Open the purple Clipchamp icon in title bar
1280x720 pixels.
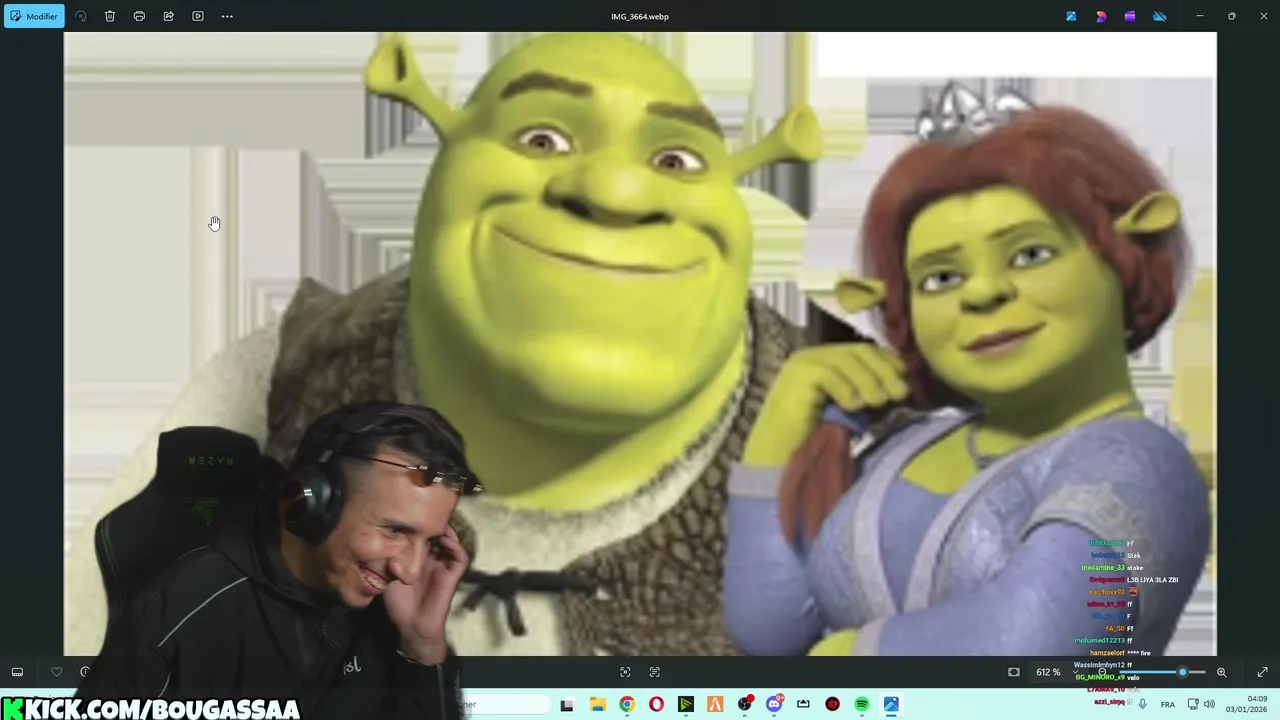coord(1130,16)
